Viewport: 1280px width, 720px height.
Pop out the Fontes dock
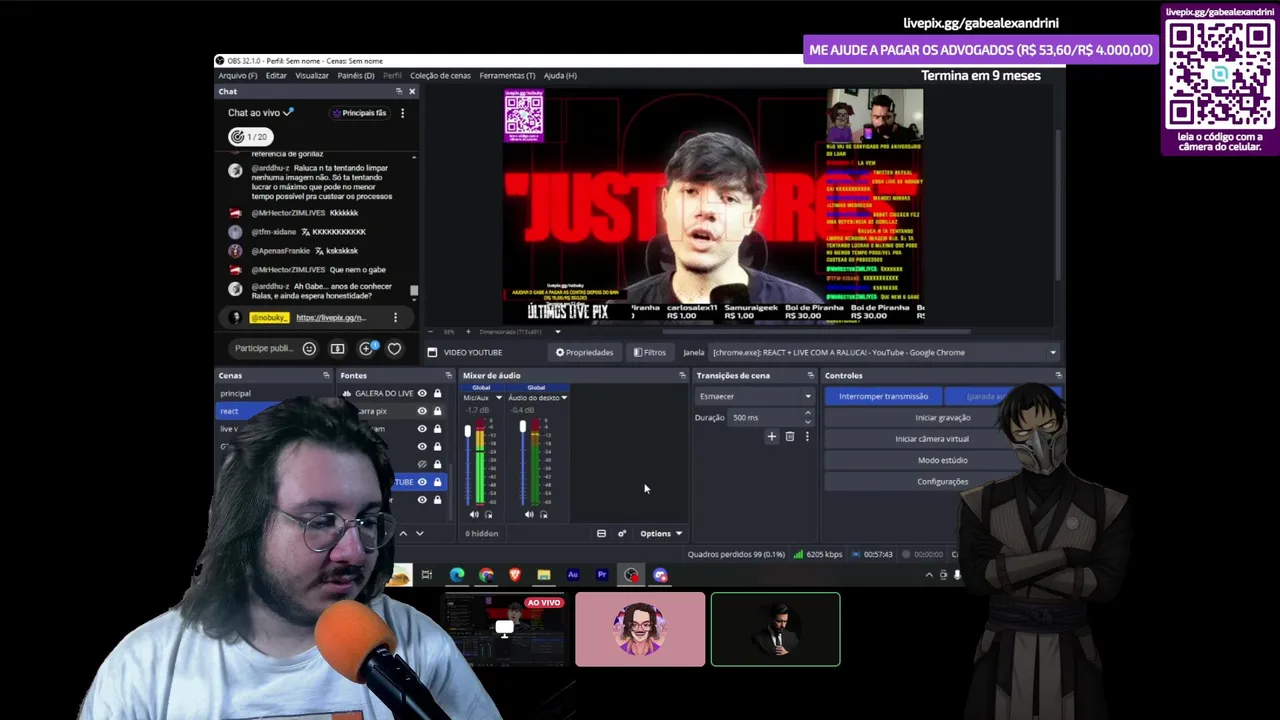point(448,375)
